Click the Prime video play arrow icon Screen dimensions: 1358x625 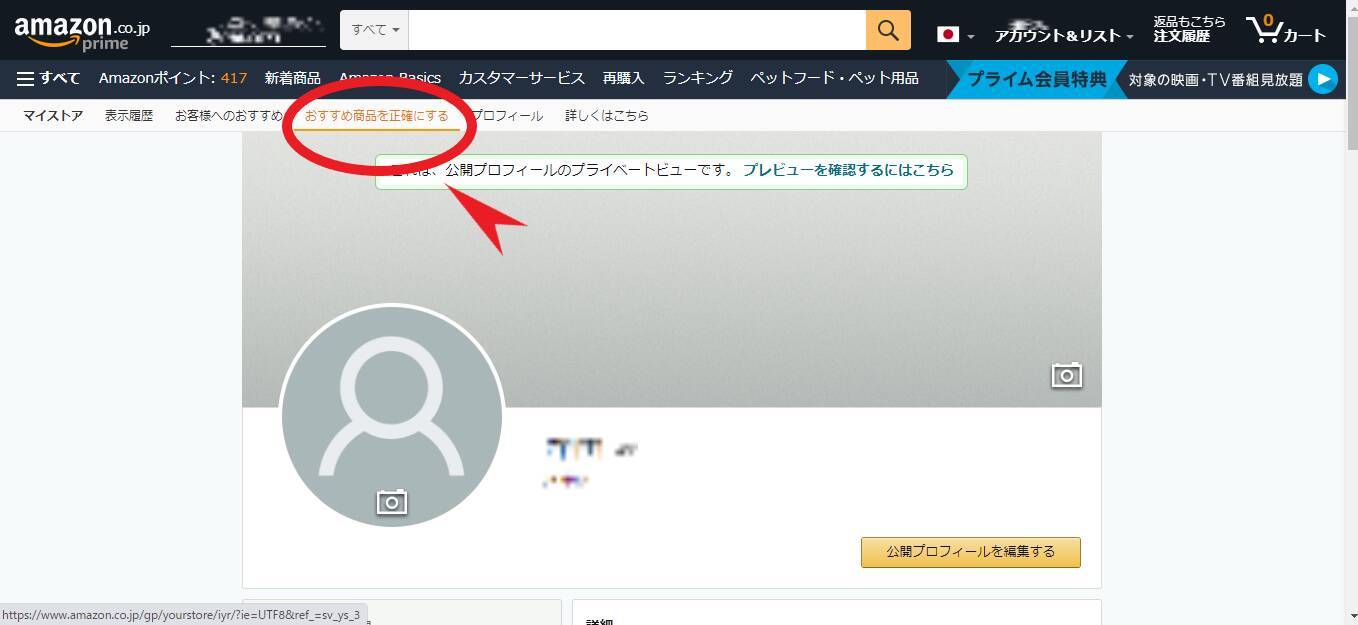pos(1323,79)
